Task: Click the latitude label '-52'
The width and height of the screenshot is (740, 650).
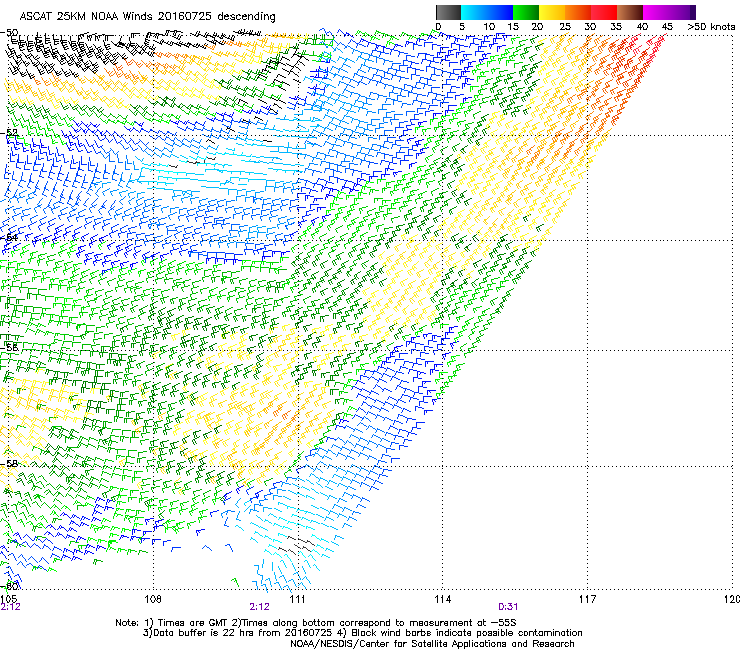Action: pyautogui.click(x=9, y=133)
